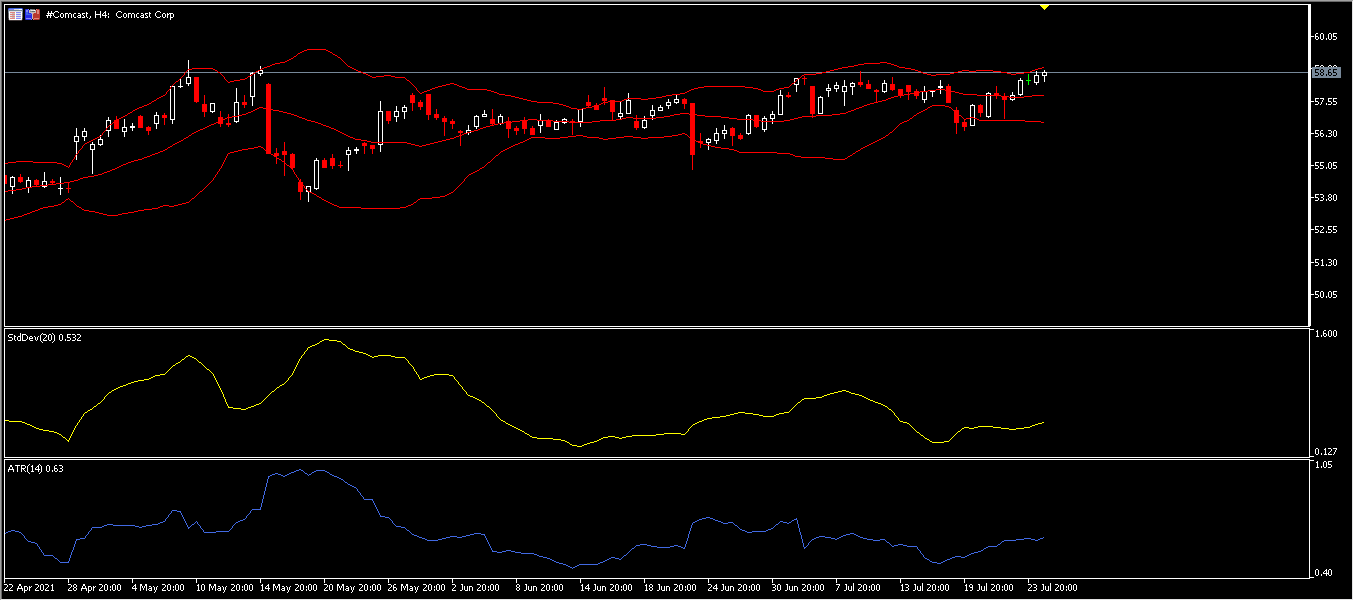Click the 60.05 price scale level
This screenshot has height=601, width=1354.
[x=1326, y=36]
